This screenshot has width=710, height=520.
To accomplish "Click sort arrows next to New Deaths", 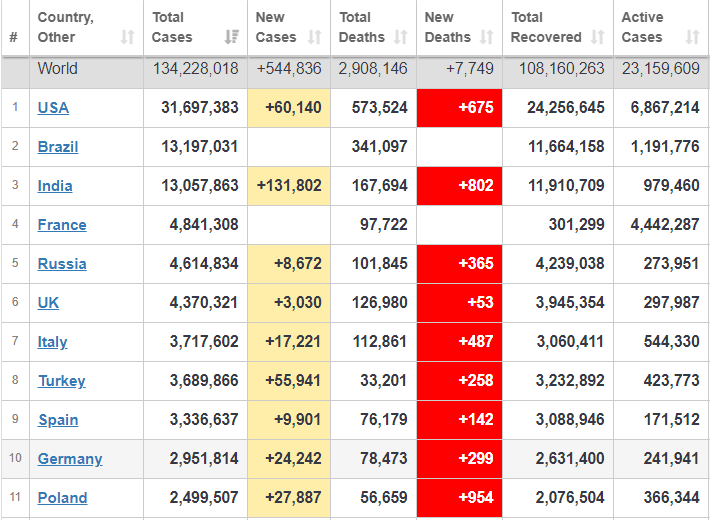I will pos(486,37).
